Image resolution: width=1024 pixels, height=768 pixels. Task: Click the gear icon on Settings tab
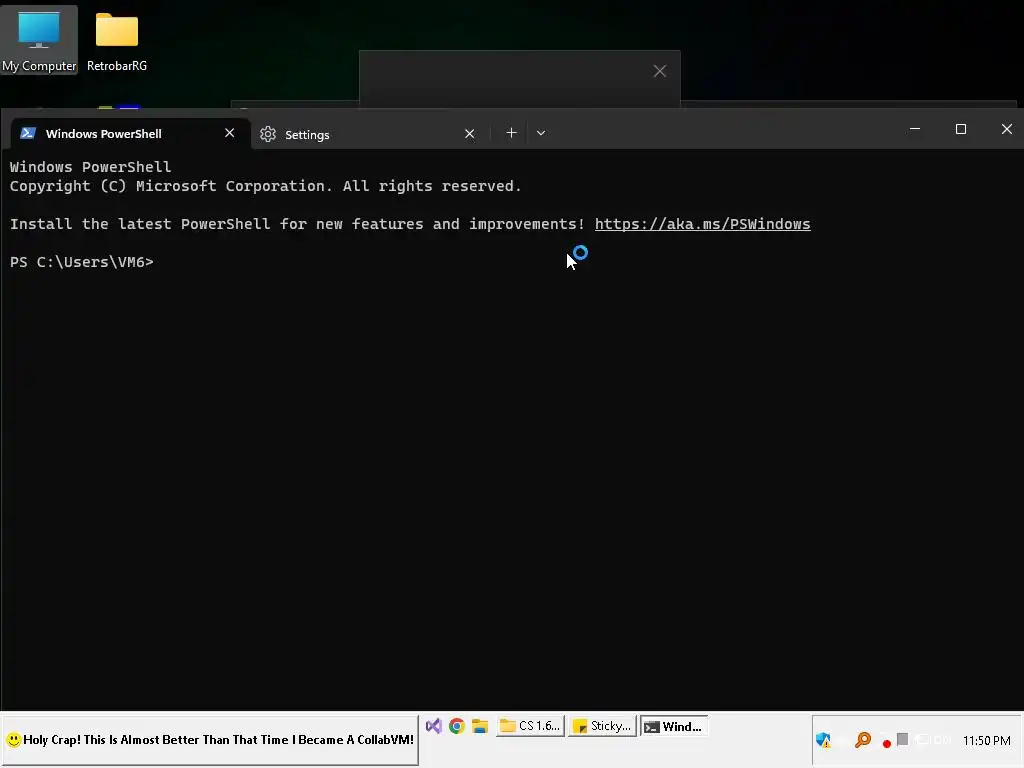coord(268,134)
